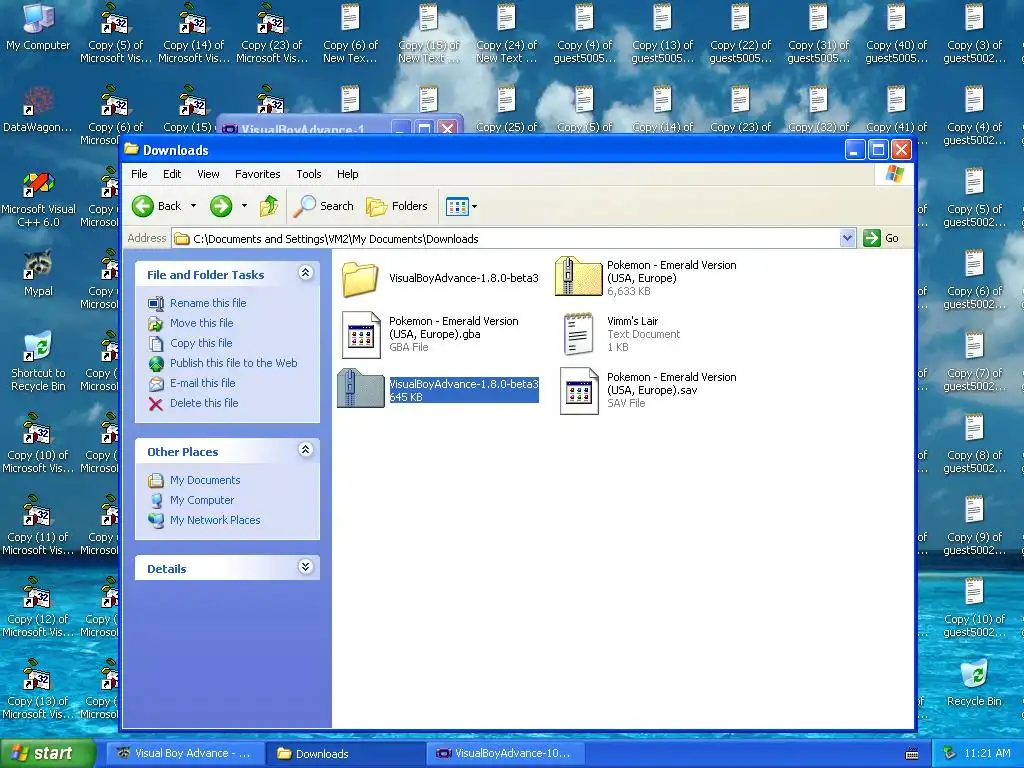Select Copy (10) of guest5002 file
Screen dimensions: 1024x768
coord(974,592)
